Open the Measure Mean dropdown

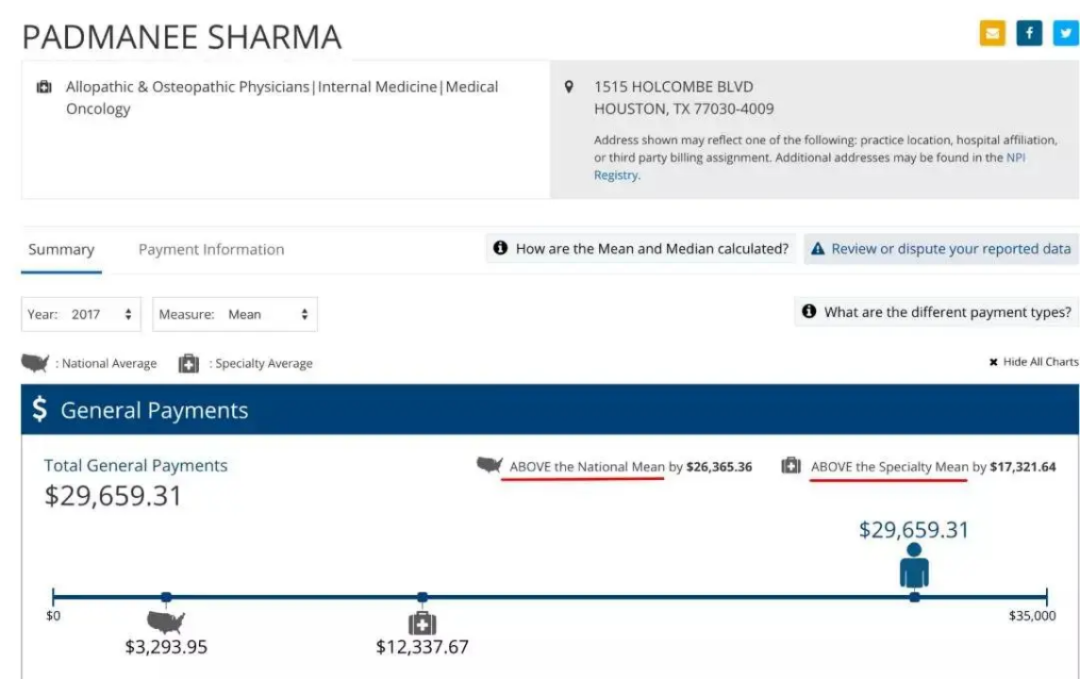(235, 314)
